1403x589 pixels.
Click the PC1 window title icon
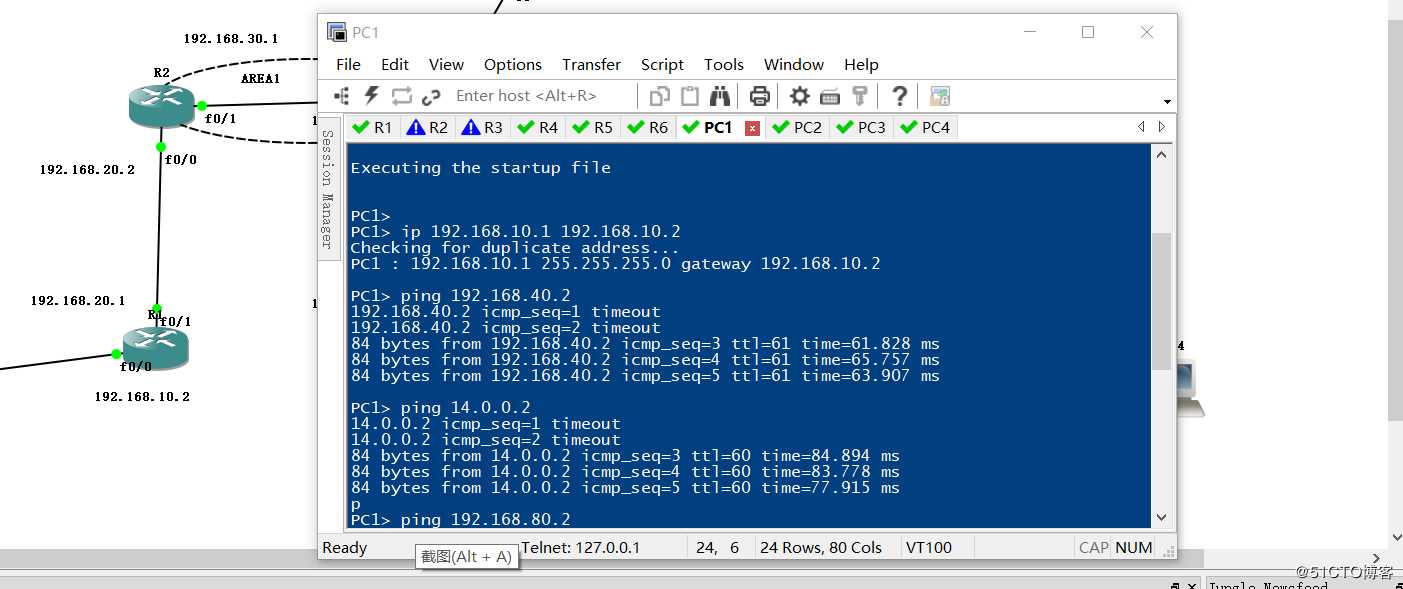(337, 32)
